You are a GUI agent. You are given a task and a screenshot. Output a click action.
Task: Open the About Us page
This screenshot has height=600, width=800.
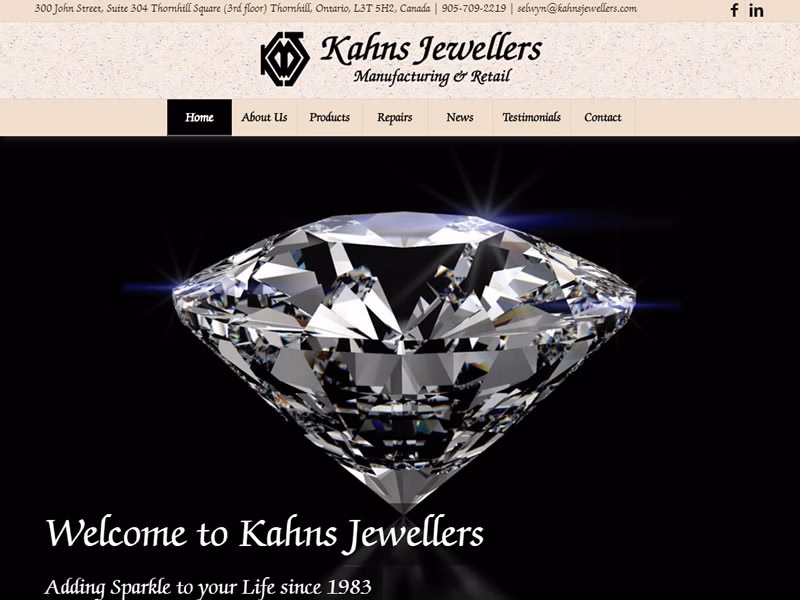pos(264,117)
